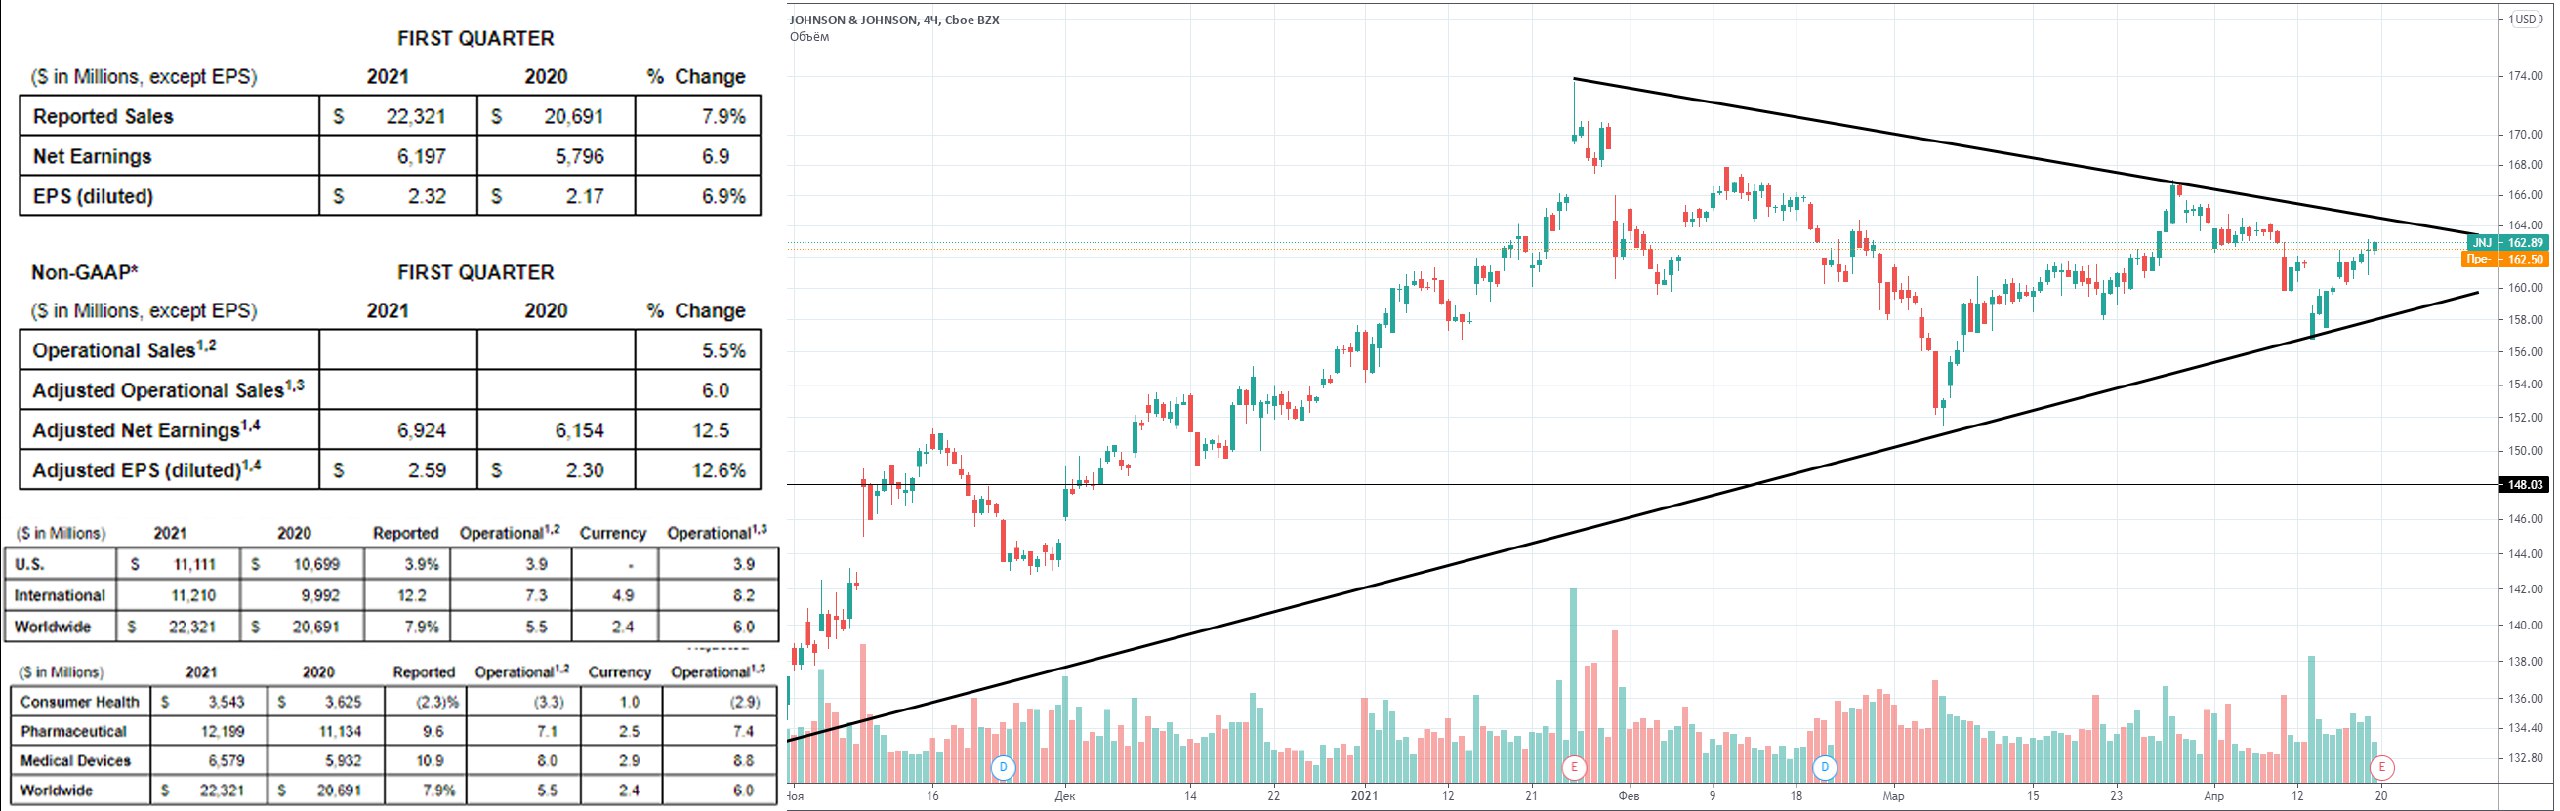Click the 132.80 price axis label
The width and height of the screenshot is (2560, 811).
click(x=2525, y=758)
